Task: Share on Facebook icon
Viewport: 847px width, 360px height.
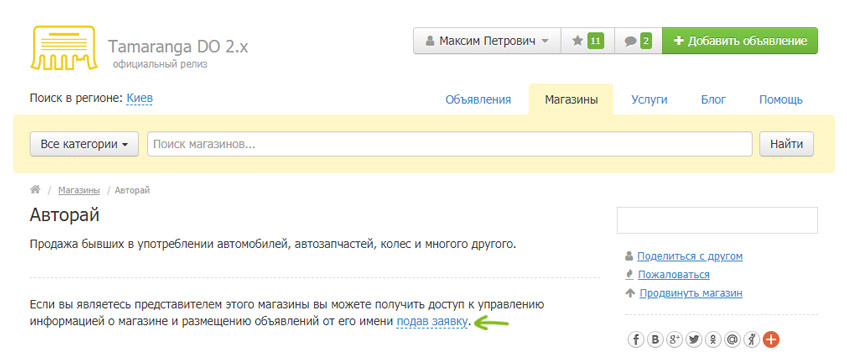Action: click(636, 339)
